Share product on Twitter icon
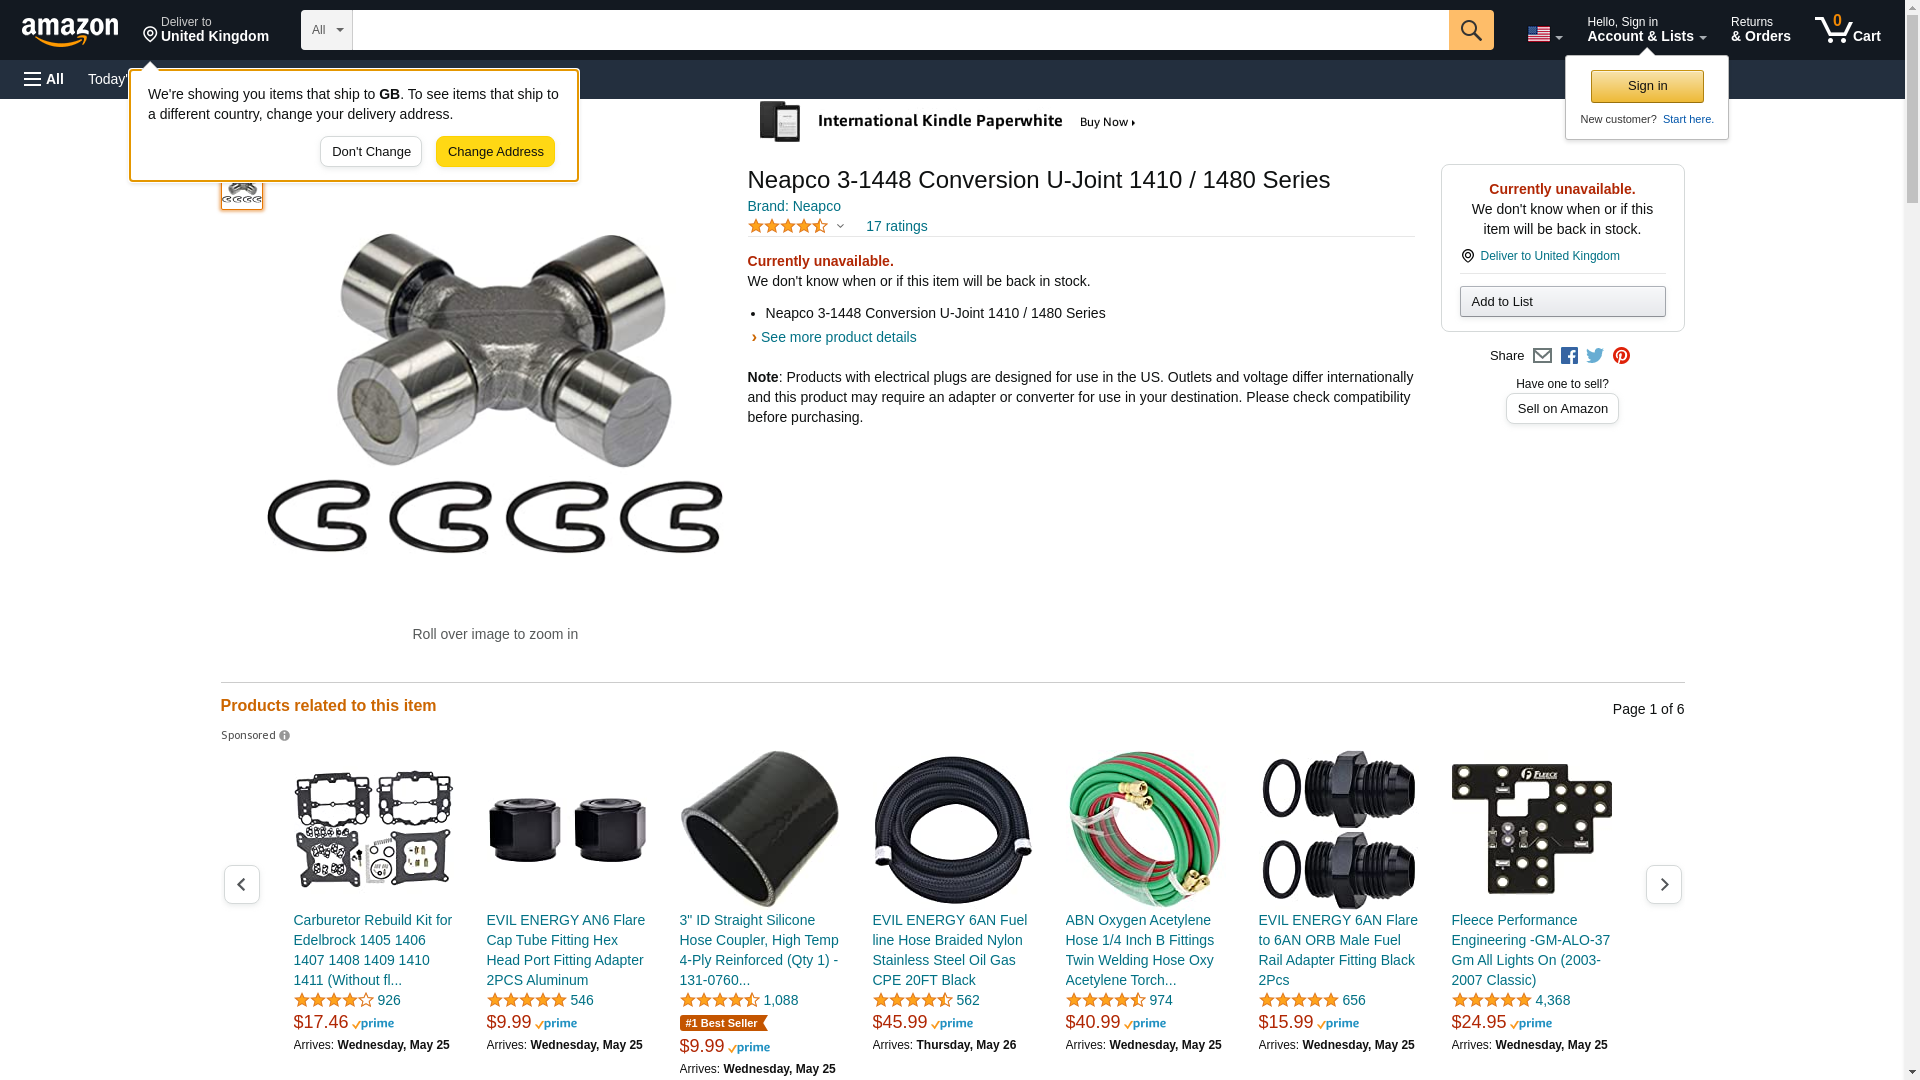Viewport: 1920px width, 1080px height. click(1595, 356)
